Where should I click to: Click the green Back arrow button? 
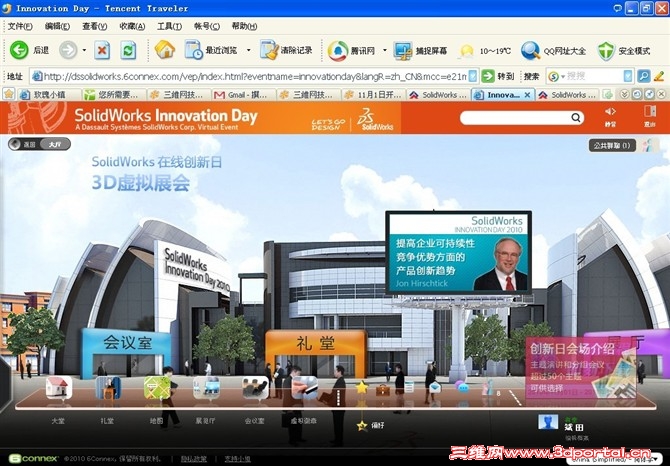click(19, 50)
